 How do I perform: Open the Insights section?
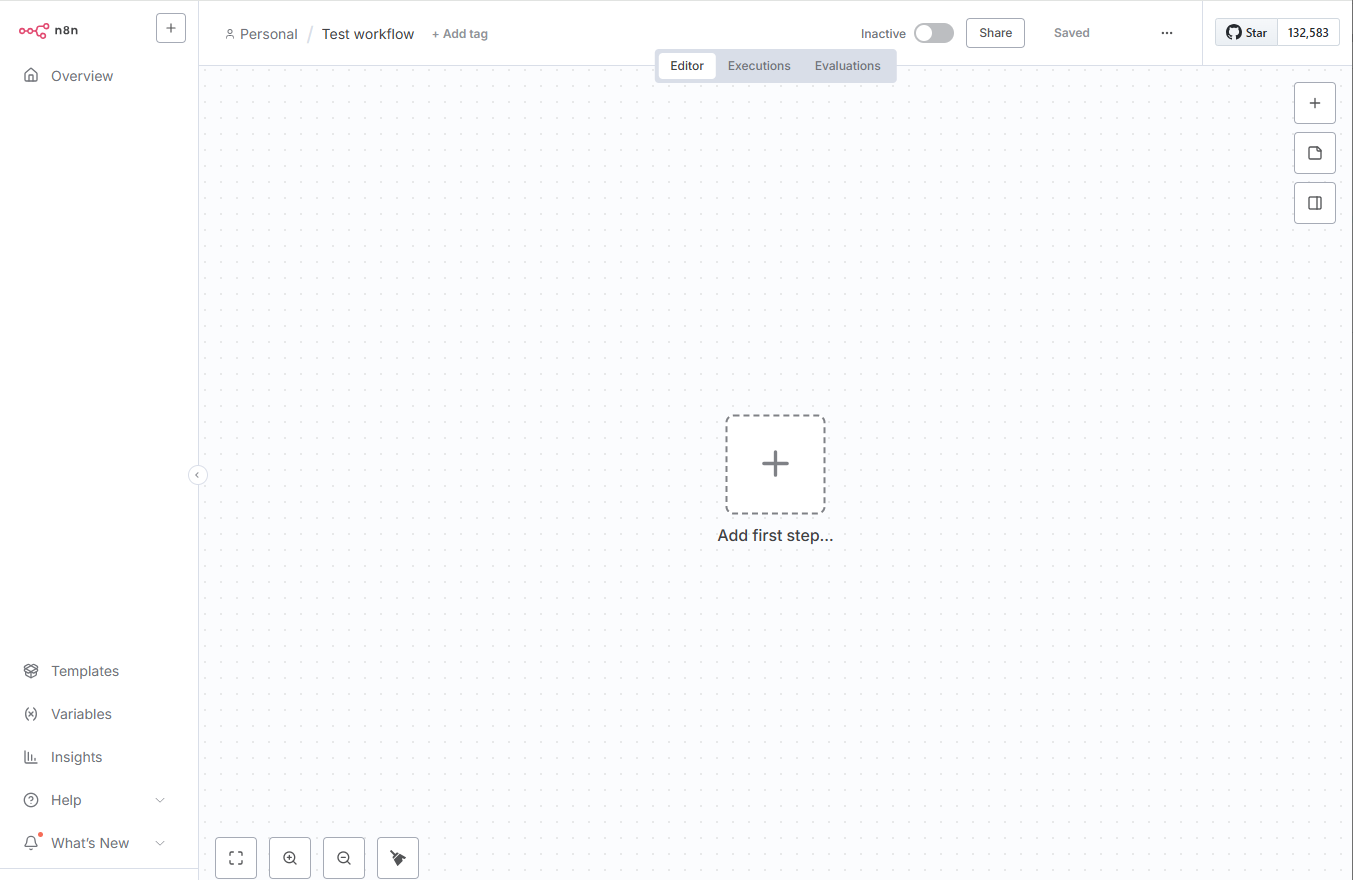74,757
